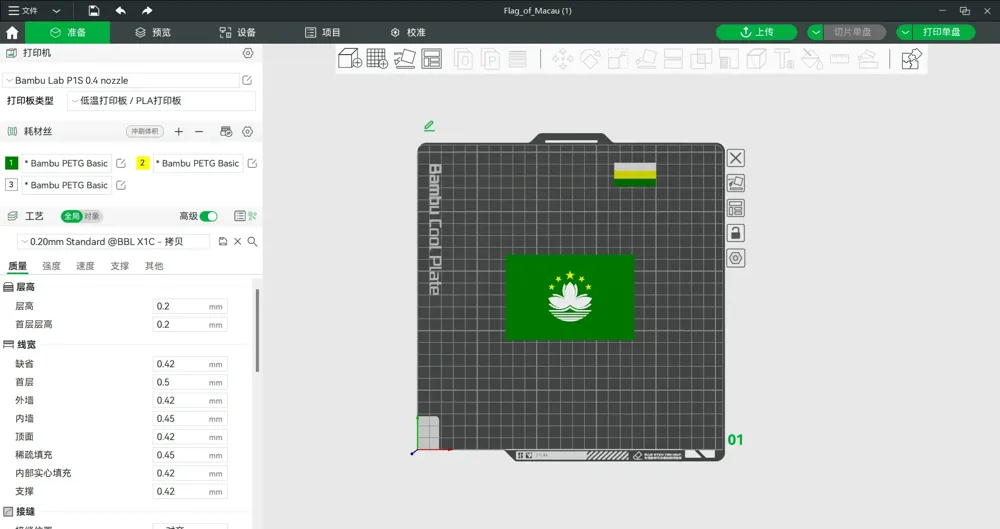Select the 其他 others settings tab
The width and height of the screenshot is (1000, 529).
(x=154, y=266)
